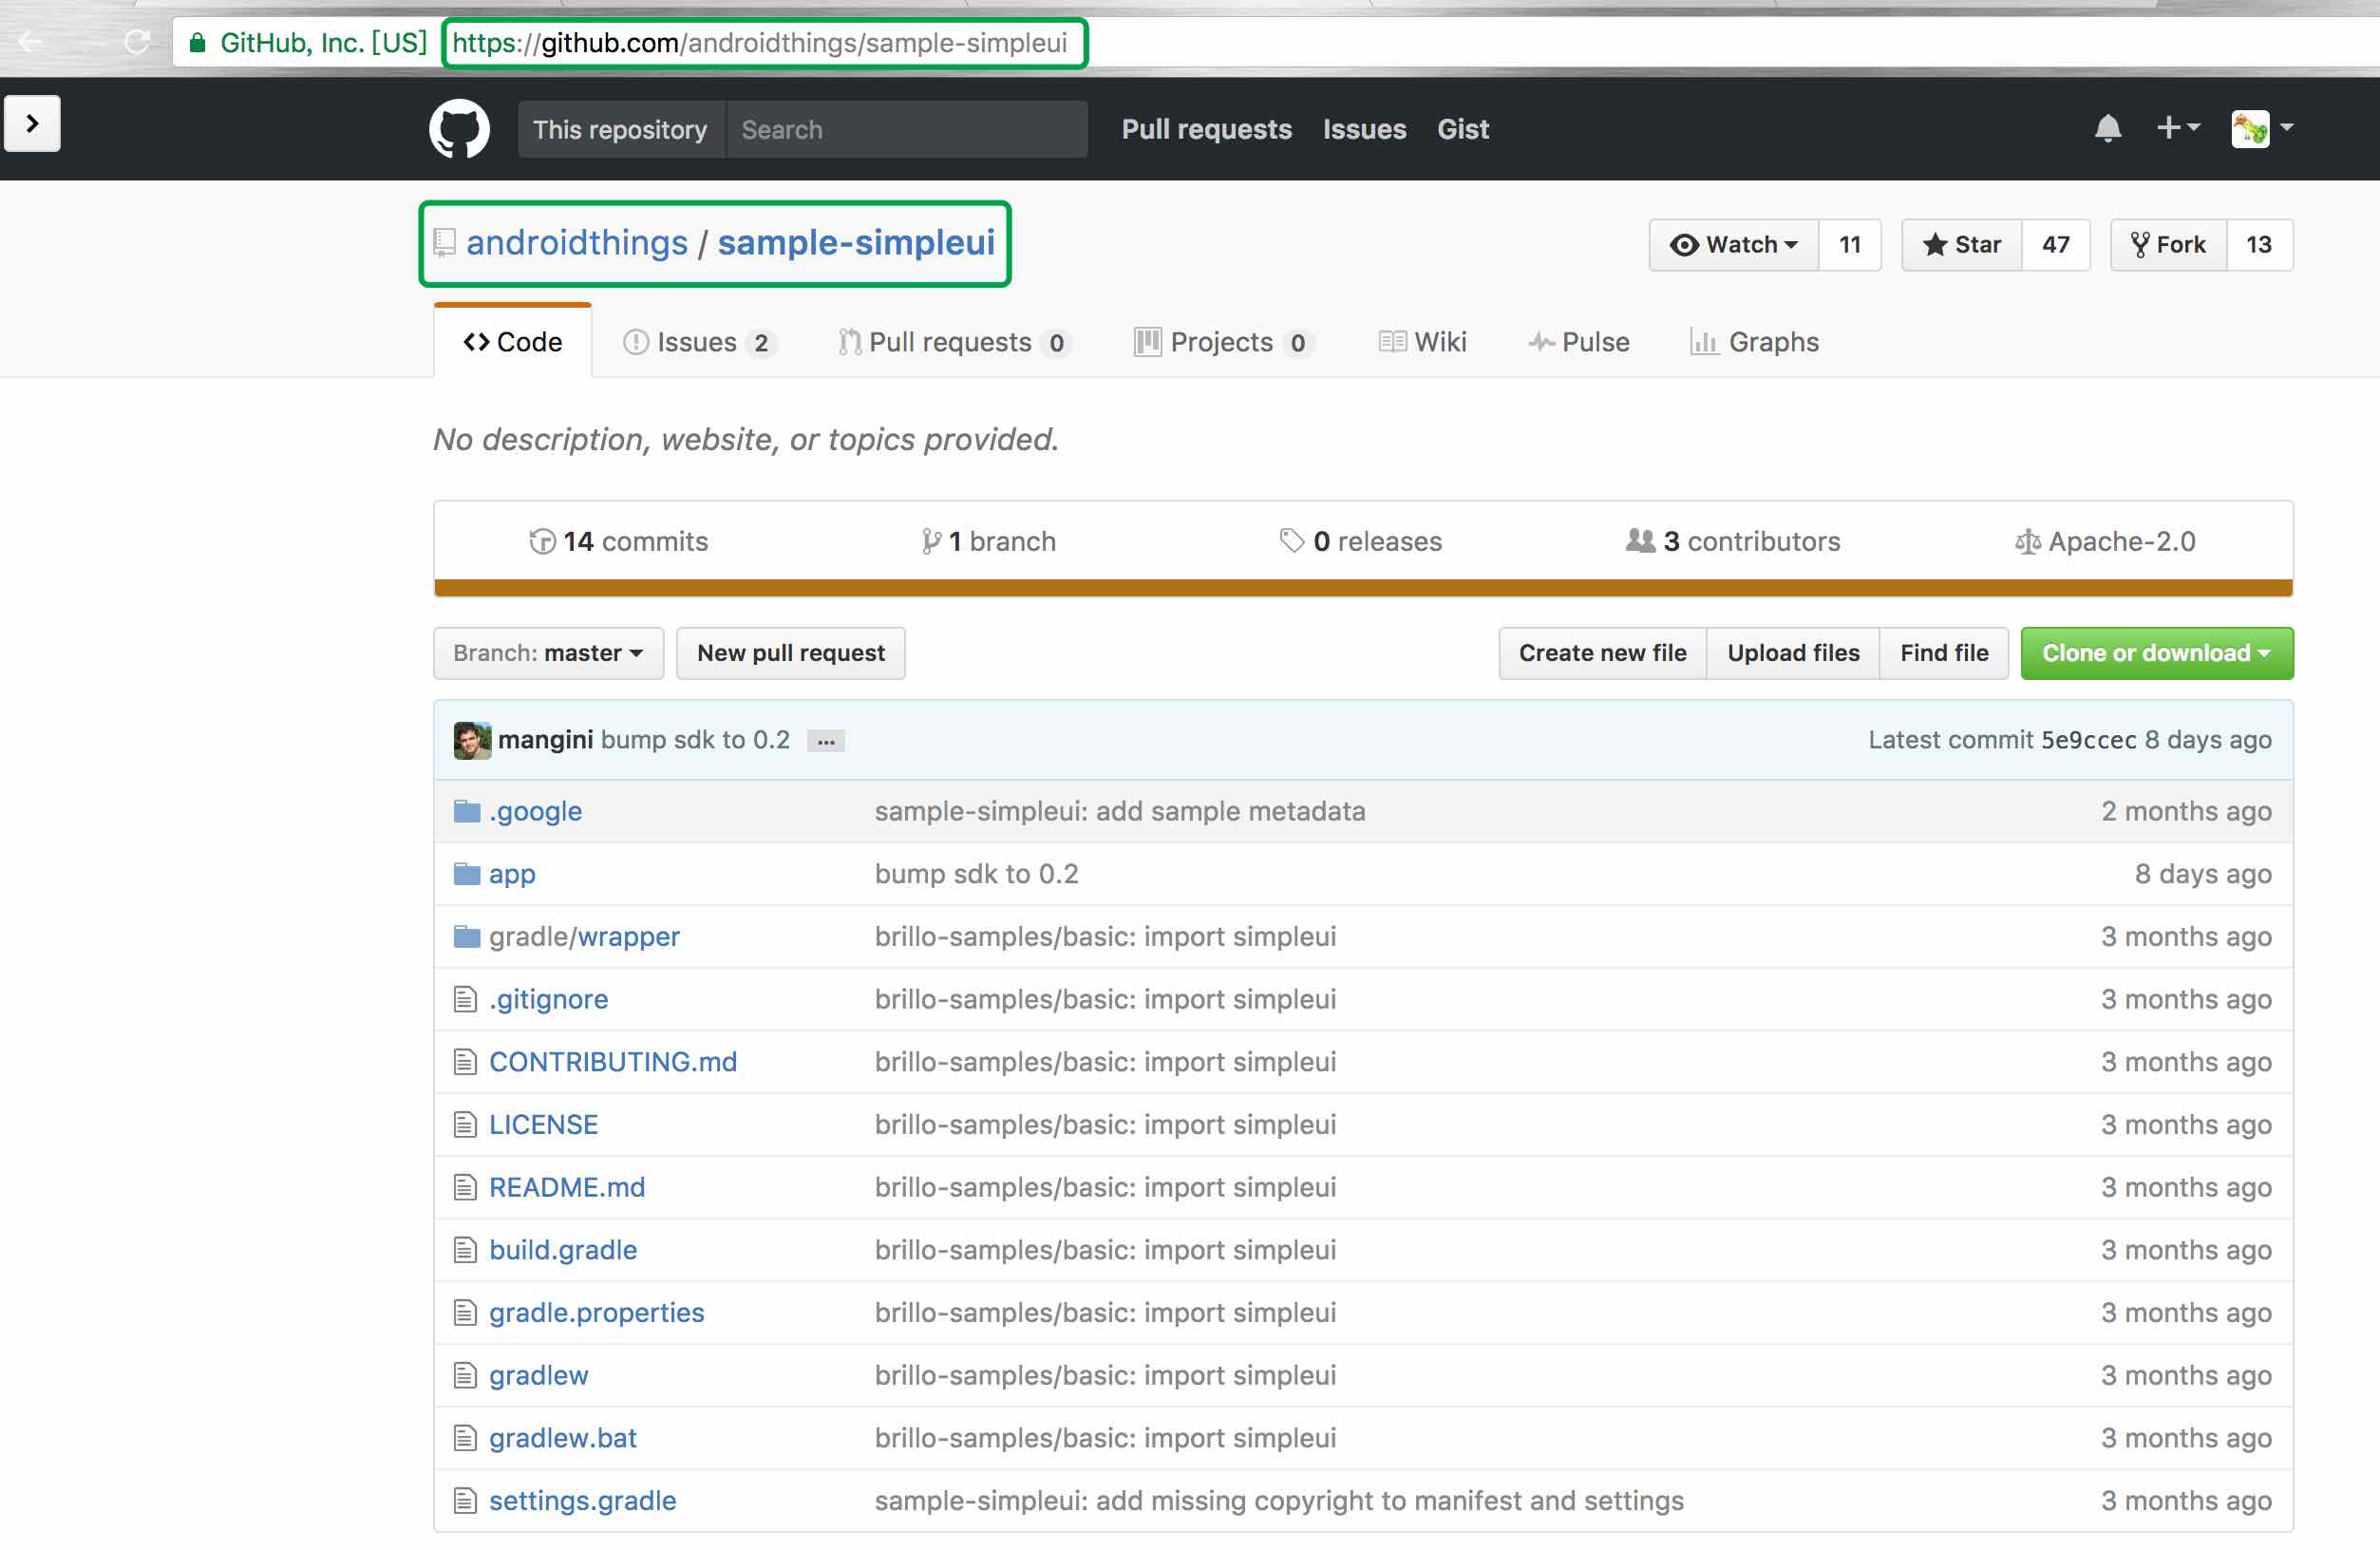This screenshot has height=1550, width=2380.
Task: Click the browser back arrow
Action: click(x=30, y=42)
